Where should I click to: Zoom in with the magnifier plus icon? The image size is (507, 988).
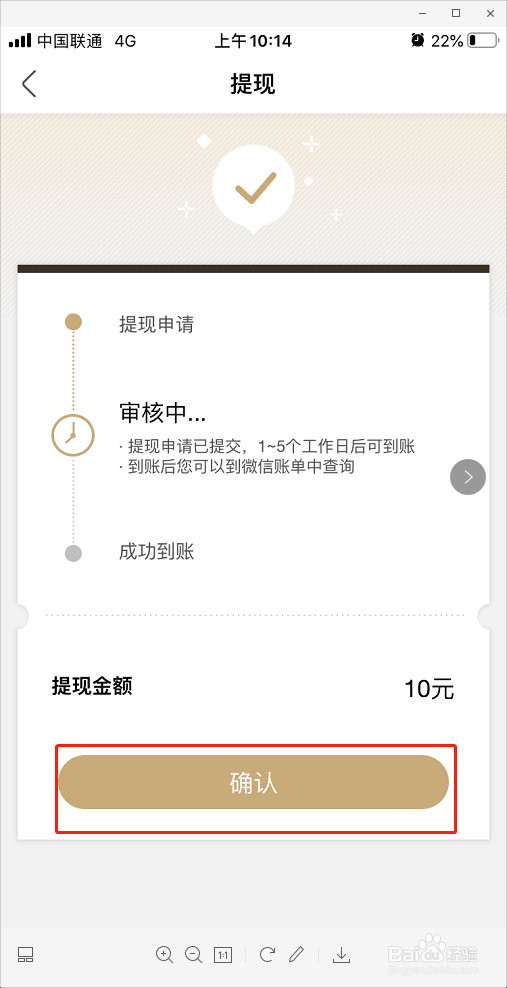point(164,955)
